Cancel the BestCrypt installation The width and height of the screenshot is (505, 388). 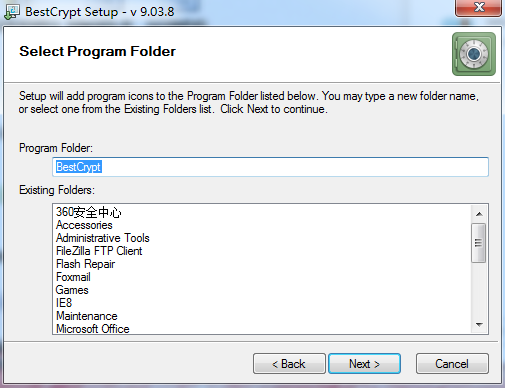coord(452,364)
